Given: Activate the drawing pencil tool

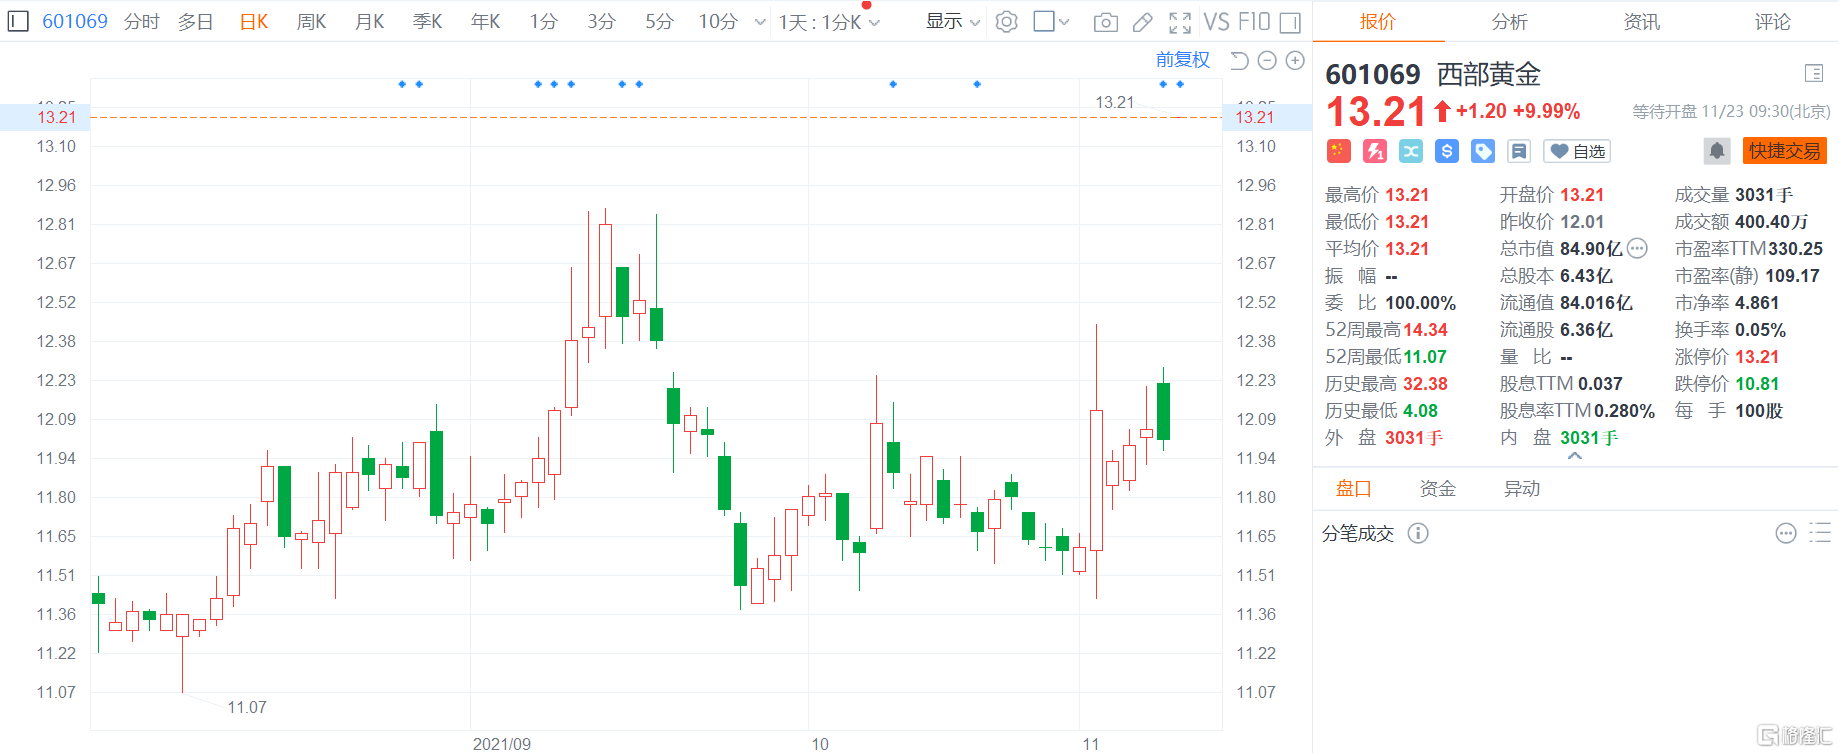Looking at the screenshot, I should coord(1143,22).
